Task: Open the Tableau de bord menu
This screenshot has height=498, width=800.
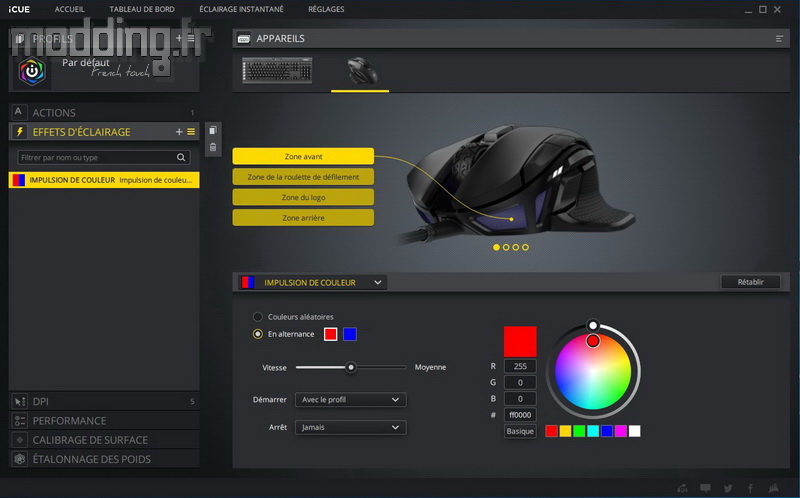Action: pos(142,9)
